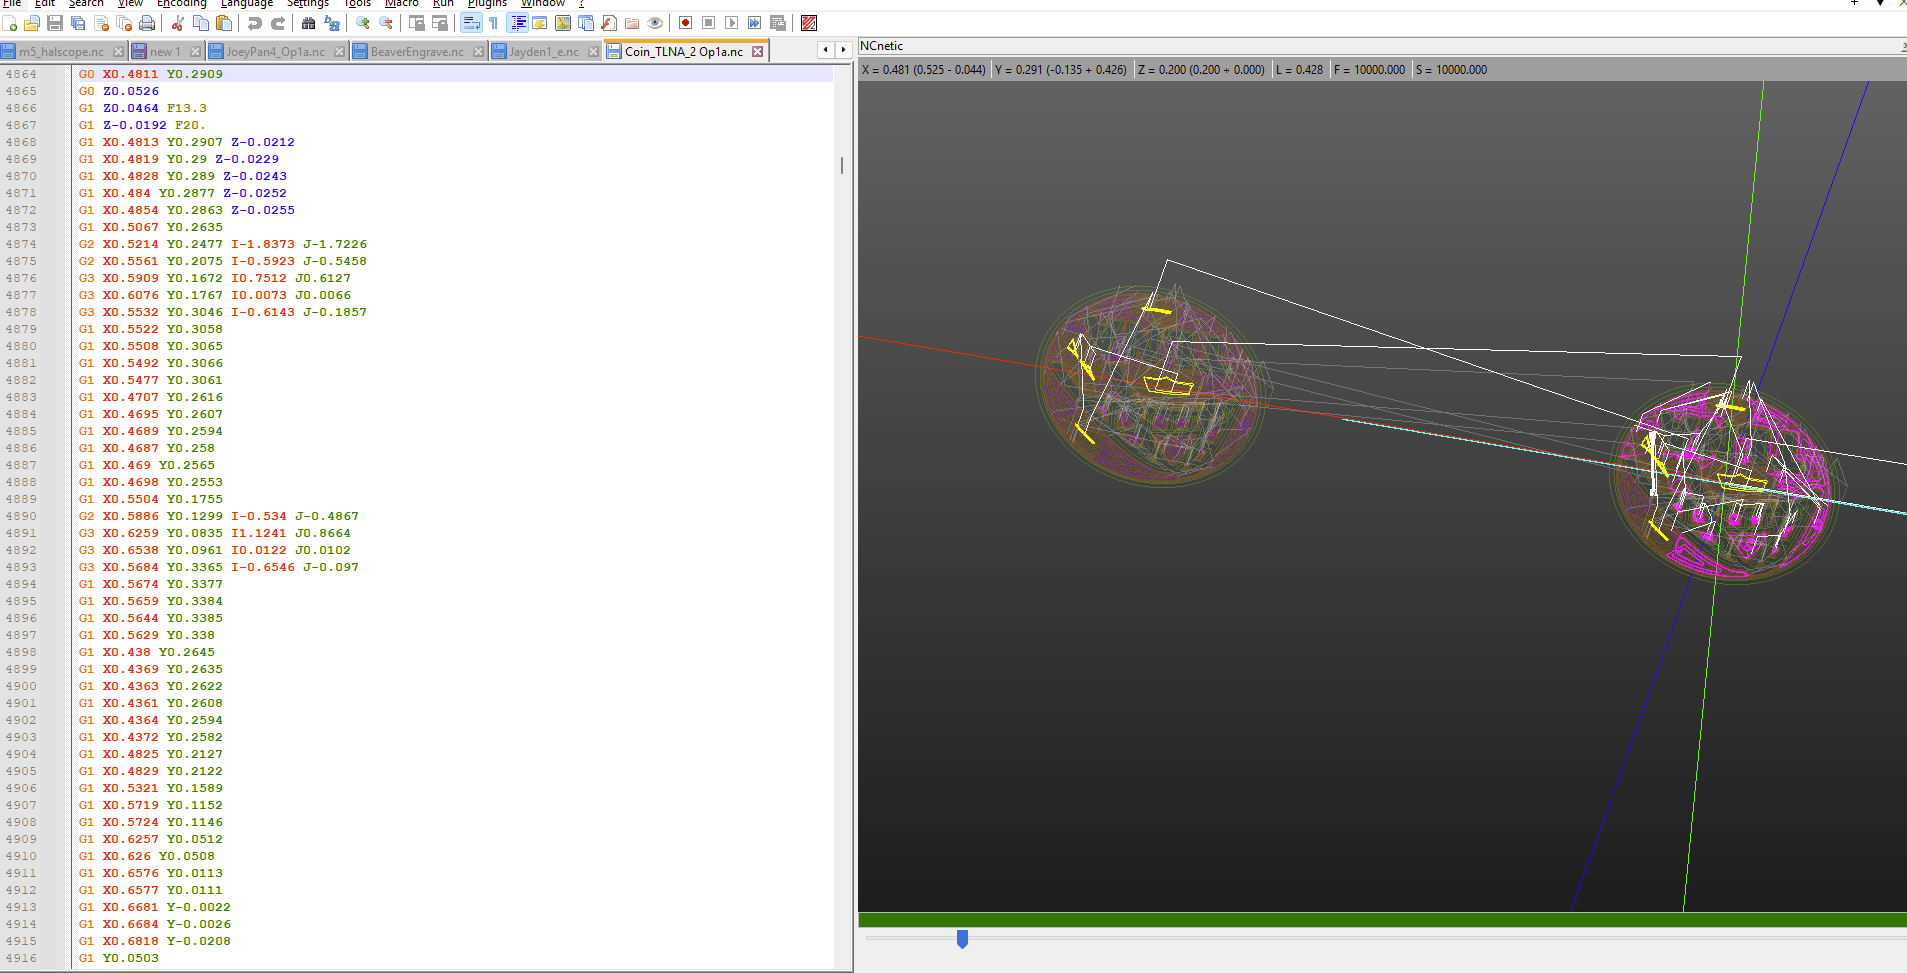Screen dimensions: 1907x973
Task: Toggle Show All Characters paragraph symbol
Action: tap(493, 23)
